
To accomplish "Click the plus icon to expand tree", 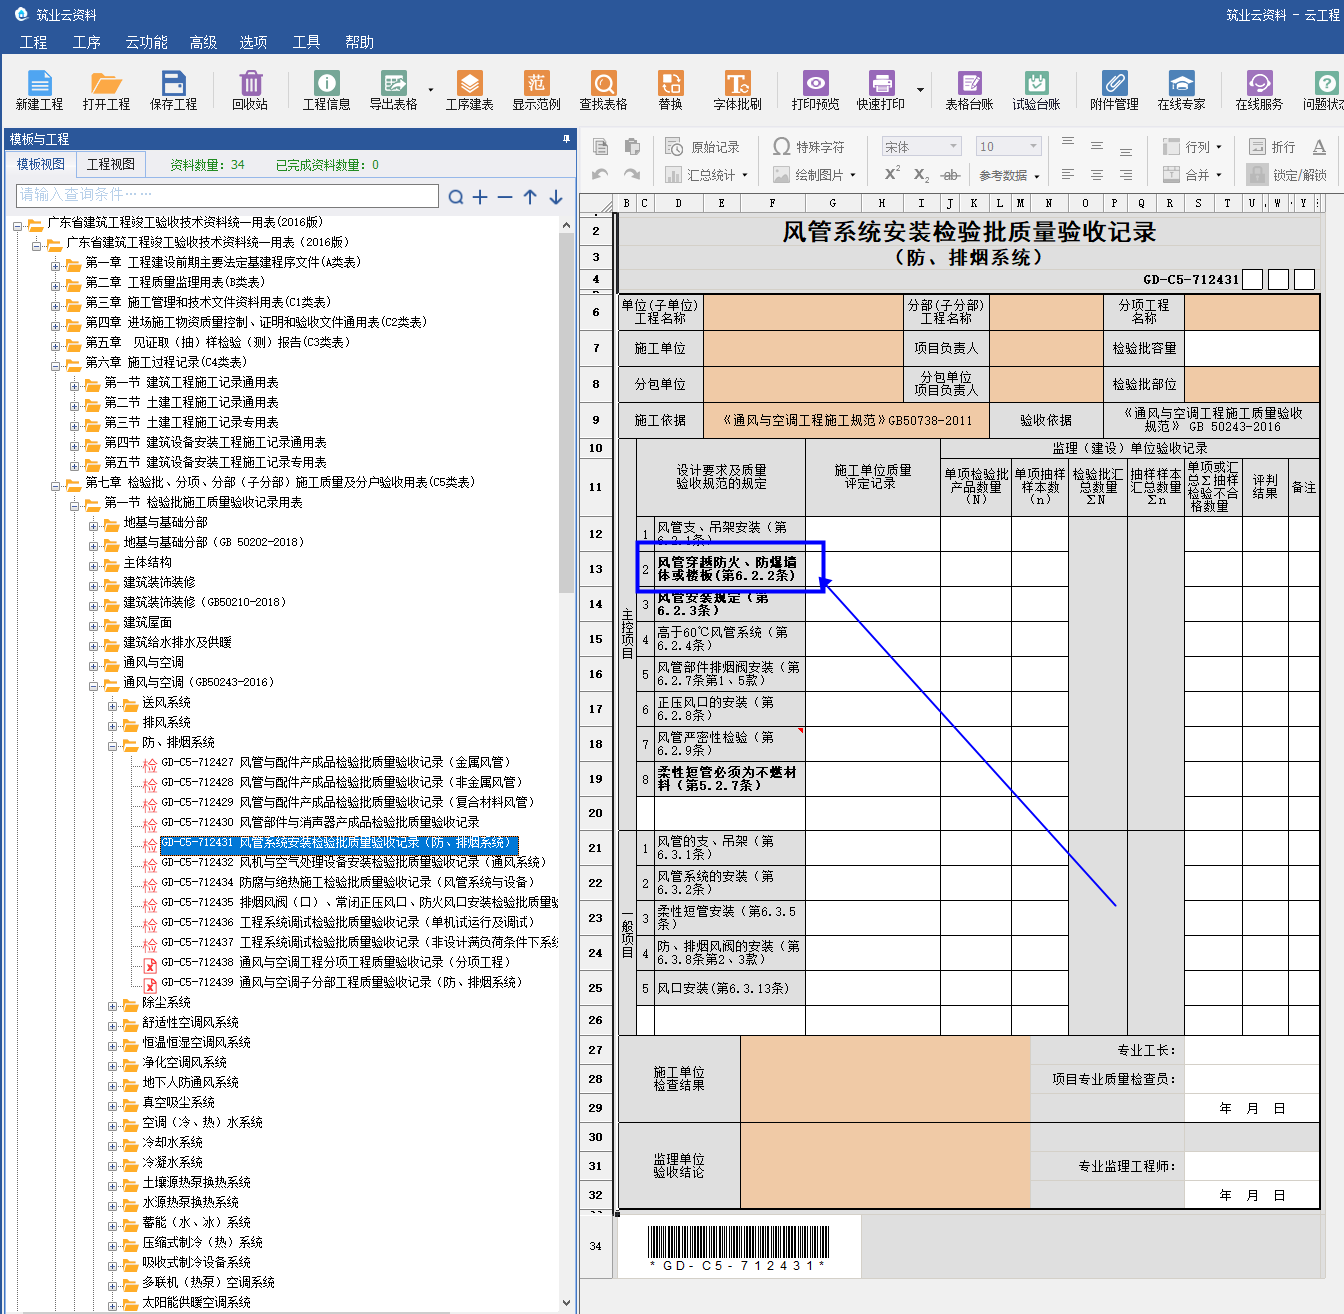I will click(480, 197).
